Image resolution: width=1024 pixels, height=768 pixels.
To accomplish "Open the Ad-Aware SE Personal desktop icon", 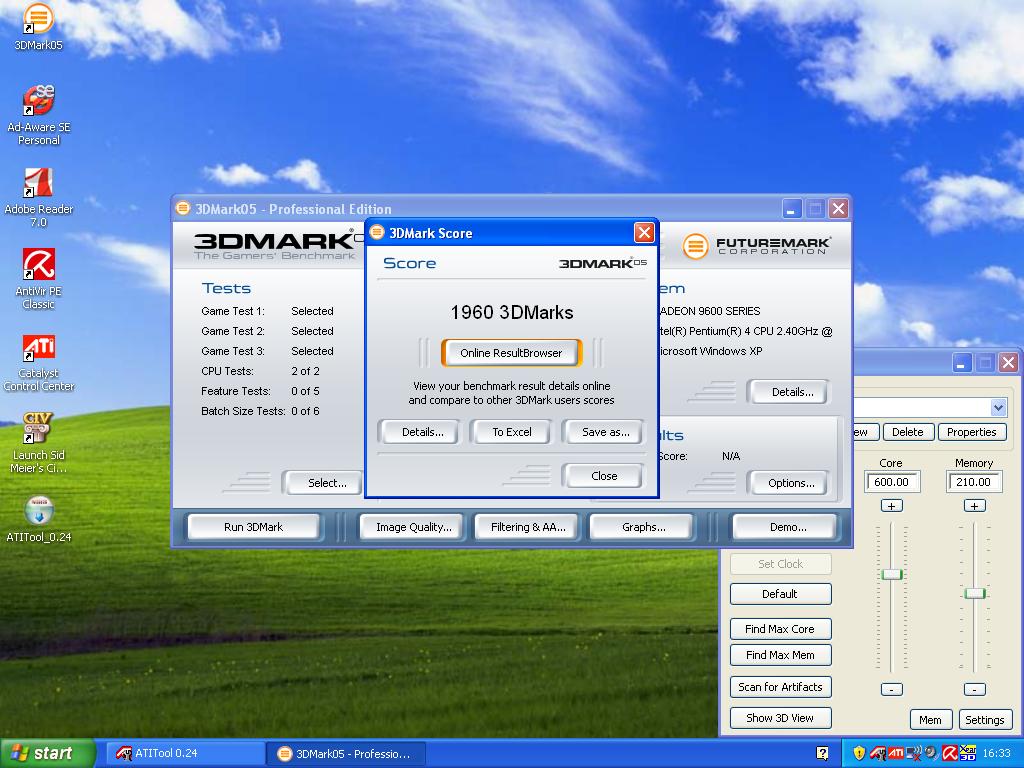I will (39, 114).
